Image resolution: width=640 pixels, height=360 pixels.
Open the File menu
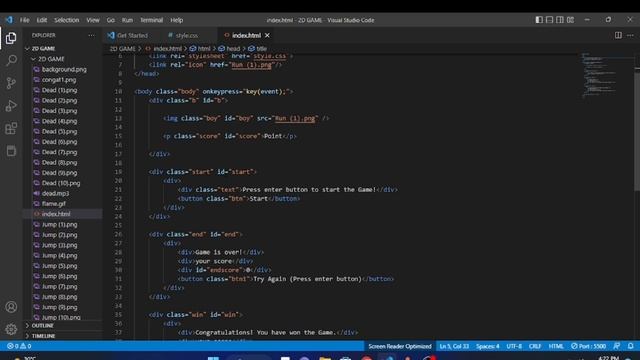tap(24, 20)
